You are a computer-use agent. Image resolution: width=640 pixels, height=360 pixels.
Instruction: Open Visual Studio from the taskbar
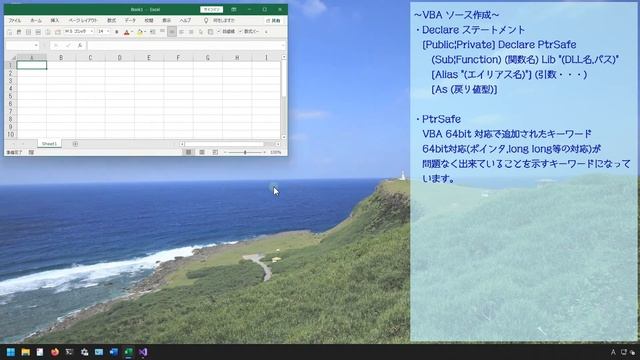pos(143,352)
